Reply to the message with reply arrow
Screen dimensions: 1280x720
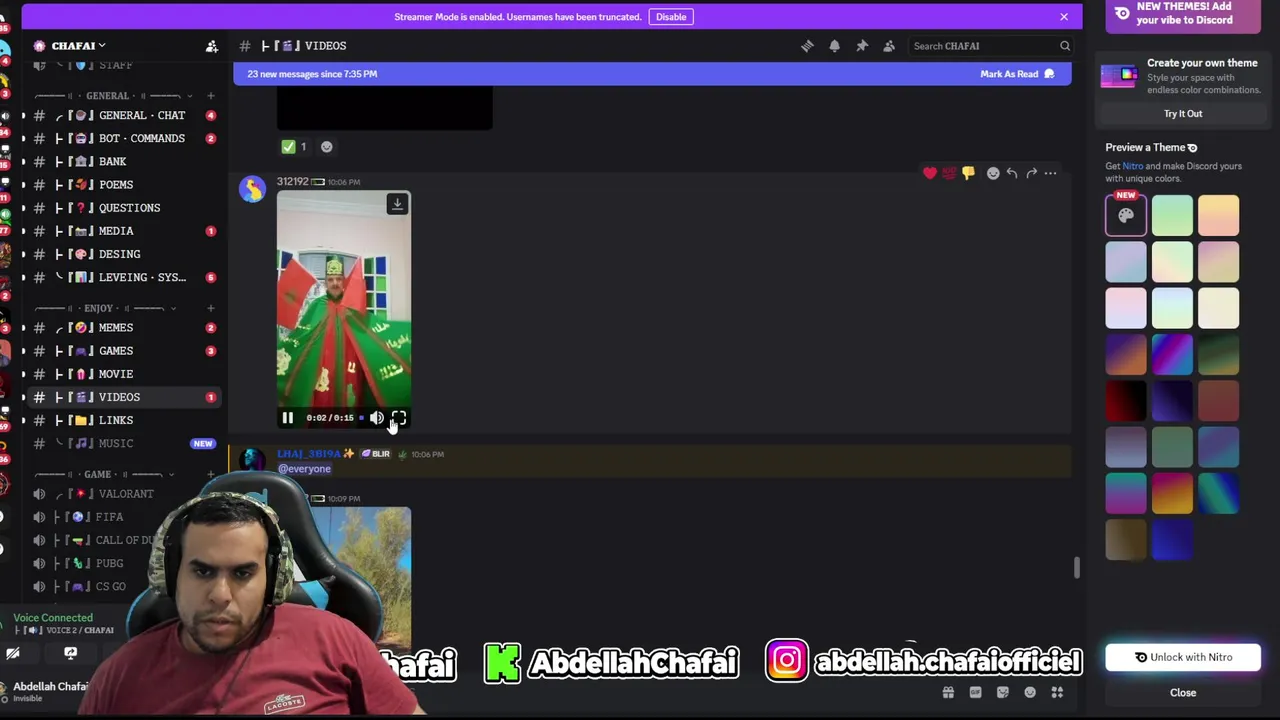[1012, 173]
